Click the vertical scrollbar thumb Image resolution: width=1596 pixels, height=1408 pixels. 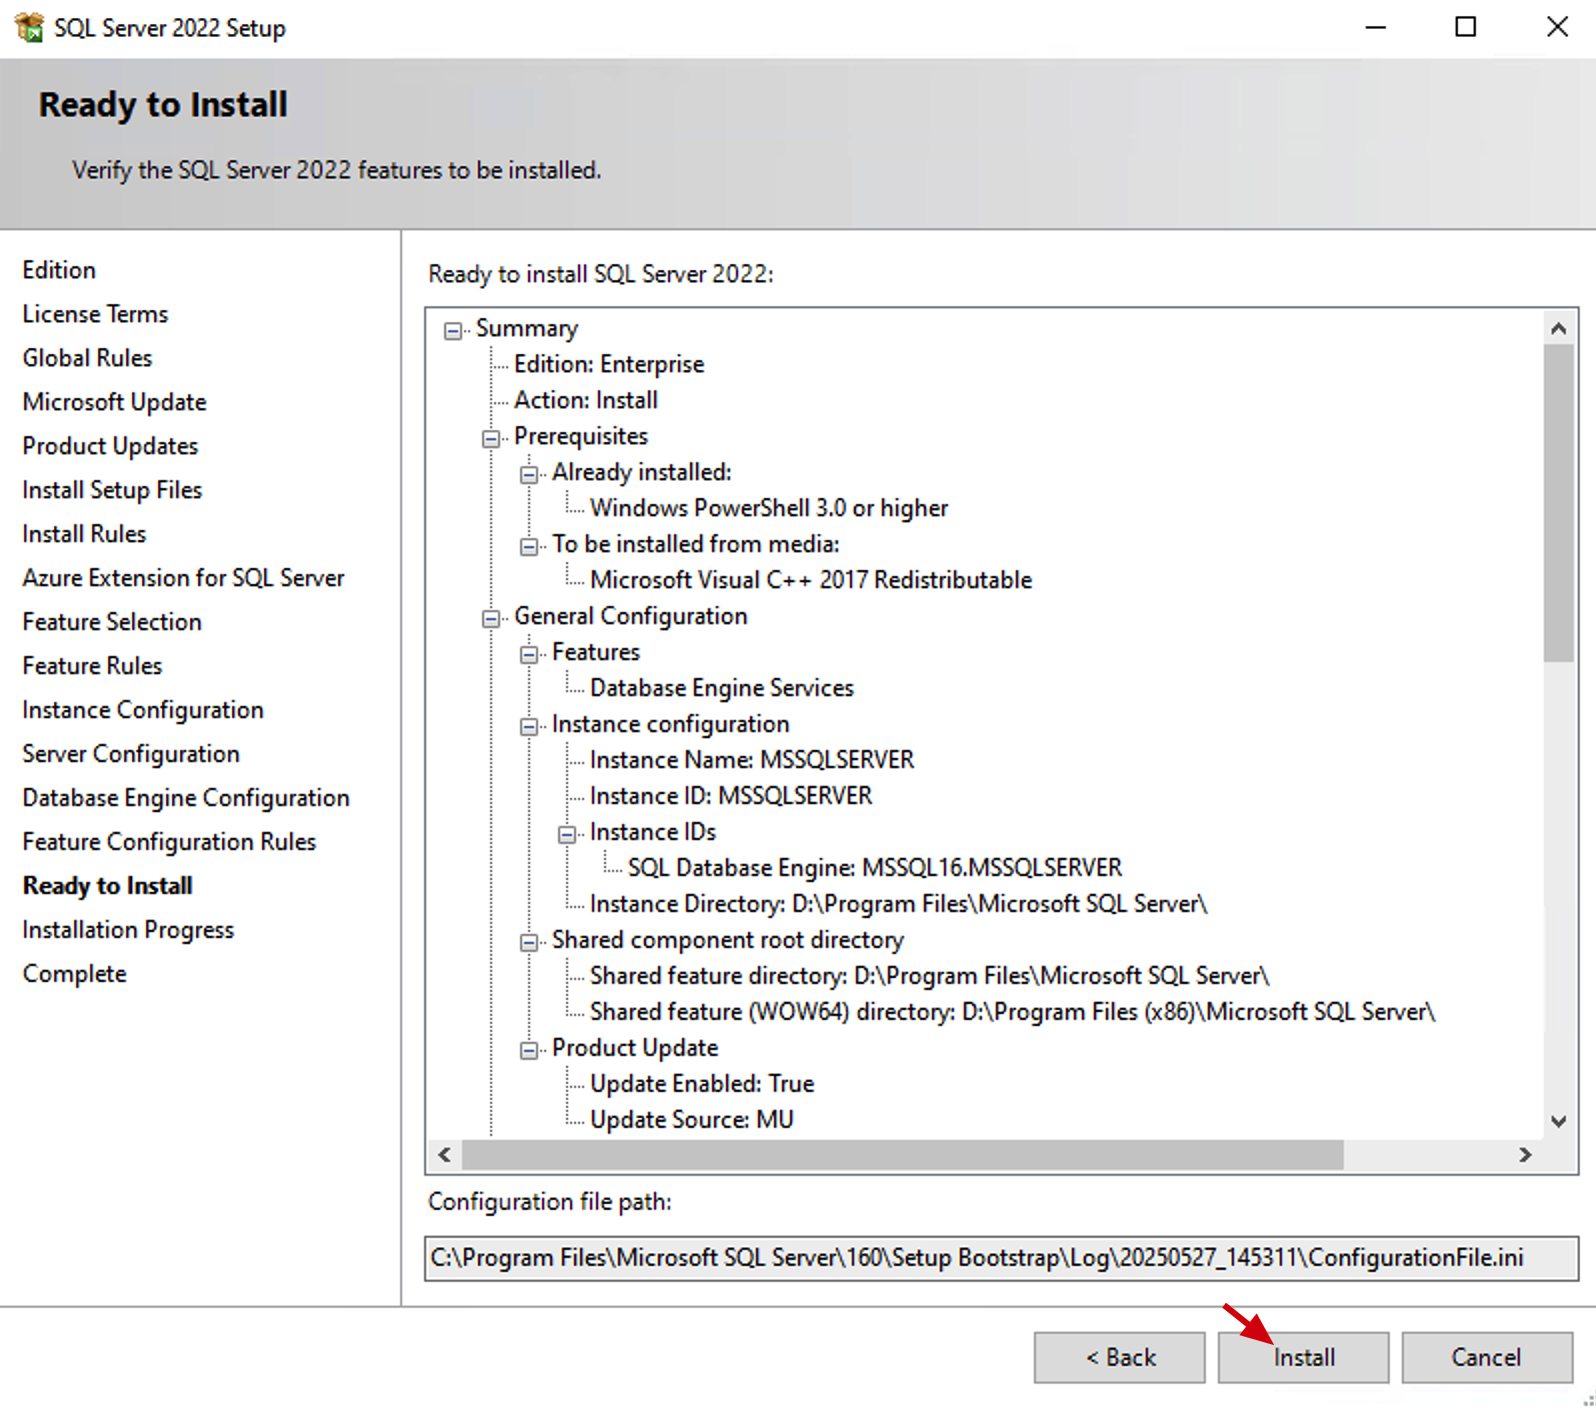tap(1558, 503)
